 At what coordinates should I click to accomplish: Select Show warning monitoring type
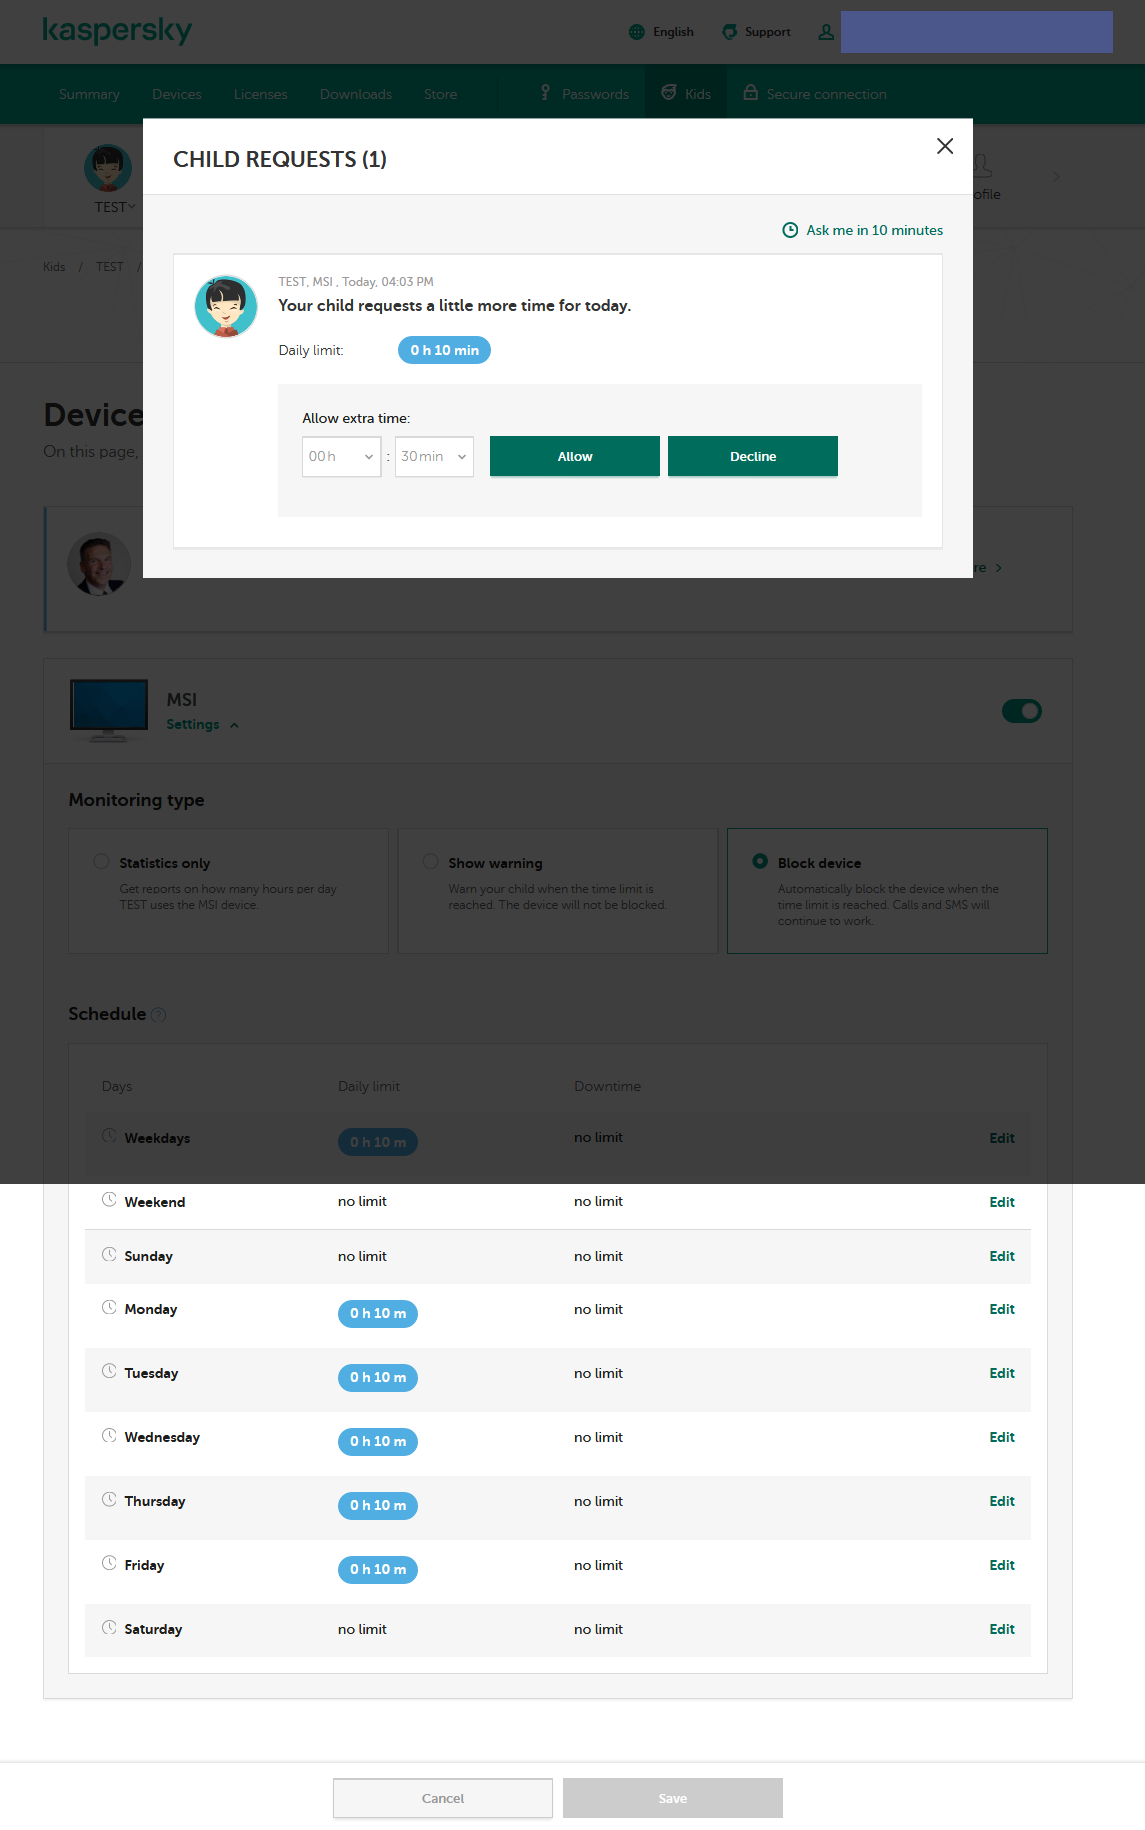(430, 861)
